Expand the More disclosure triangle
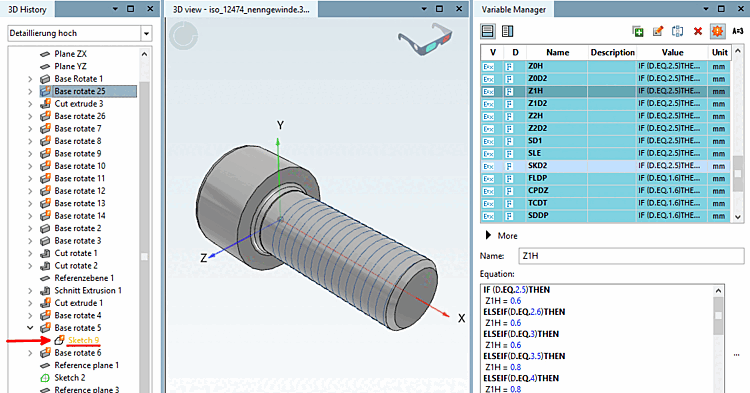Screen dimensions: 750x393 click(x=488, y=235)
